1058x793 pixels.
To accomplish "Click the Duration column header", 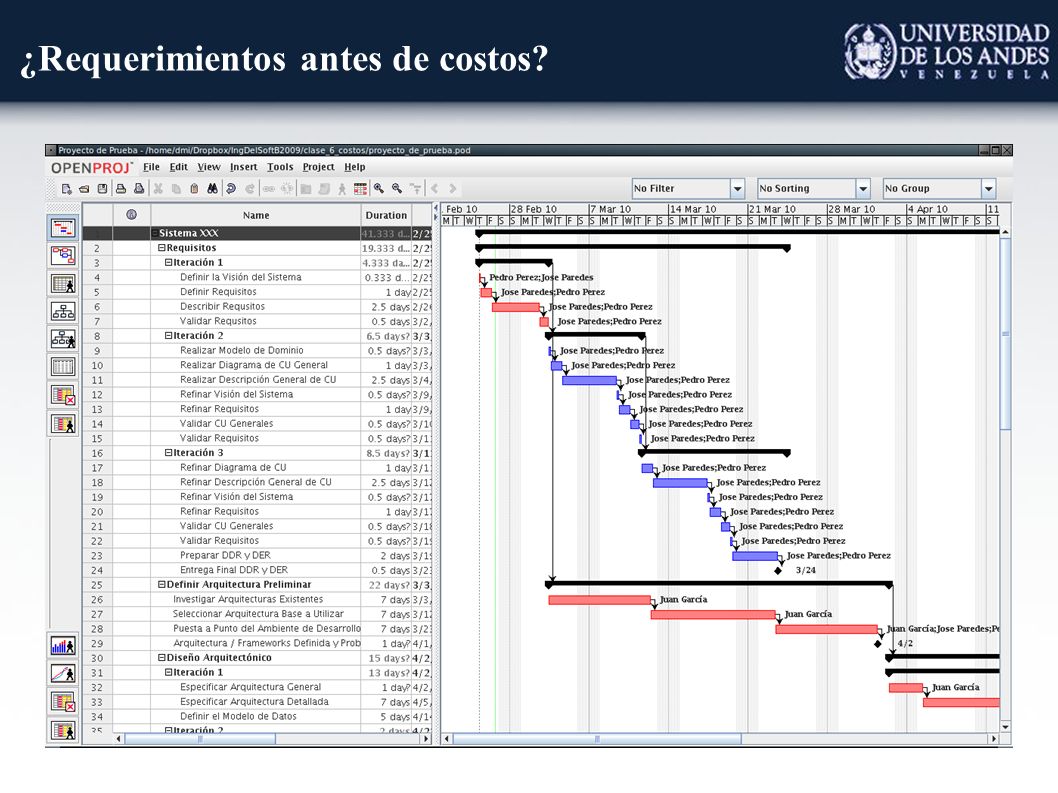I will (x=386, y=215).
